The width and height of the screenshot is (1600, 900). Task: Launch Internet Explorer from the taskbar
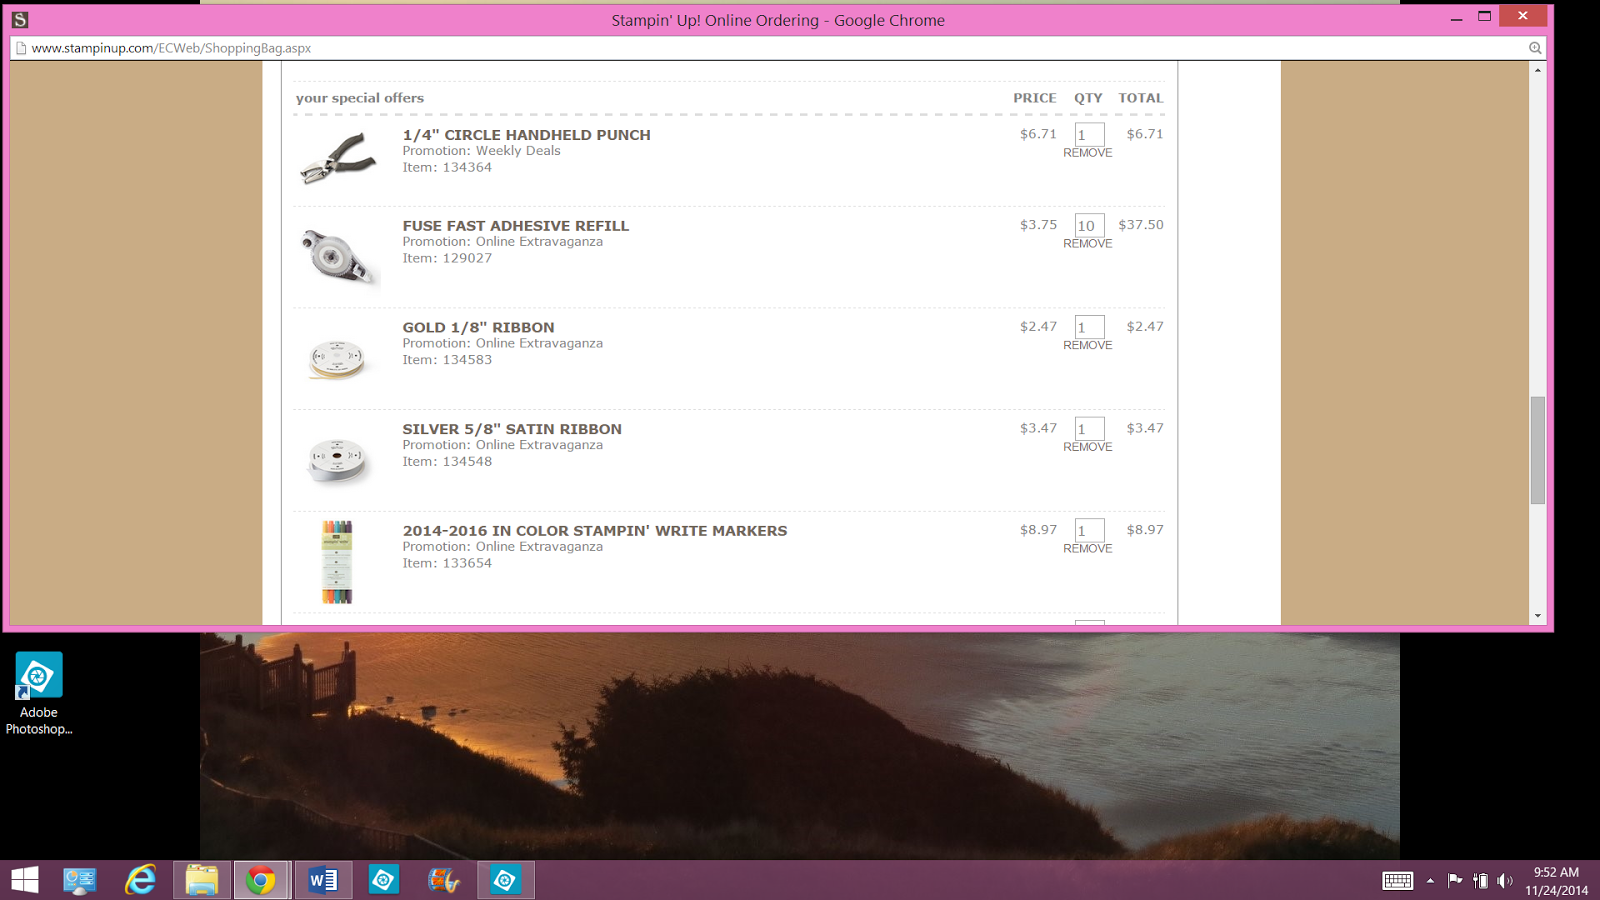pos(140,880)
